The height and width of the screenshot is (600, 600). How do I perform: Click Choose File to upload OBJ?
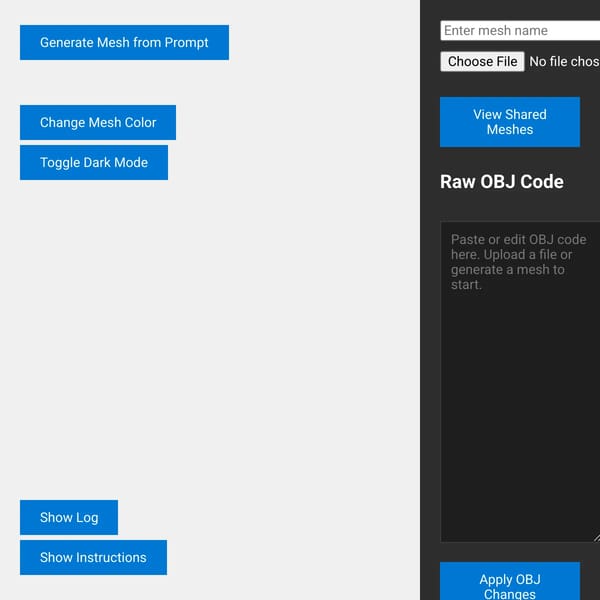click(x=482, y=62)
